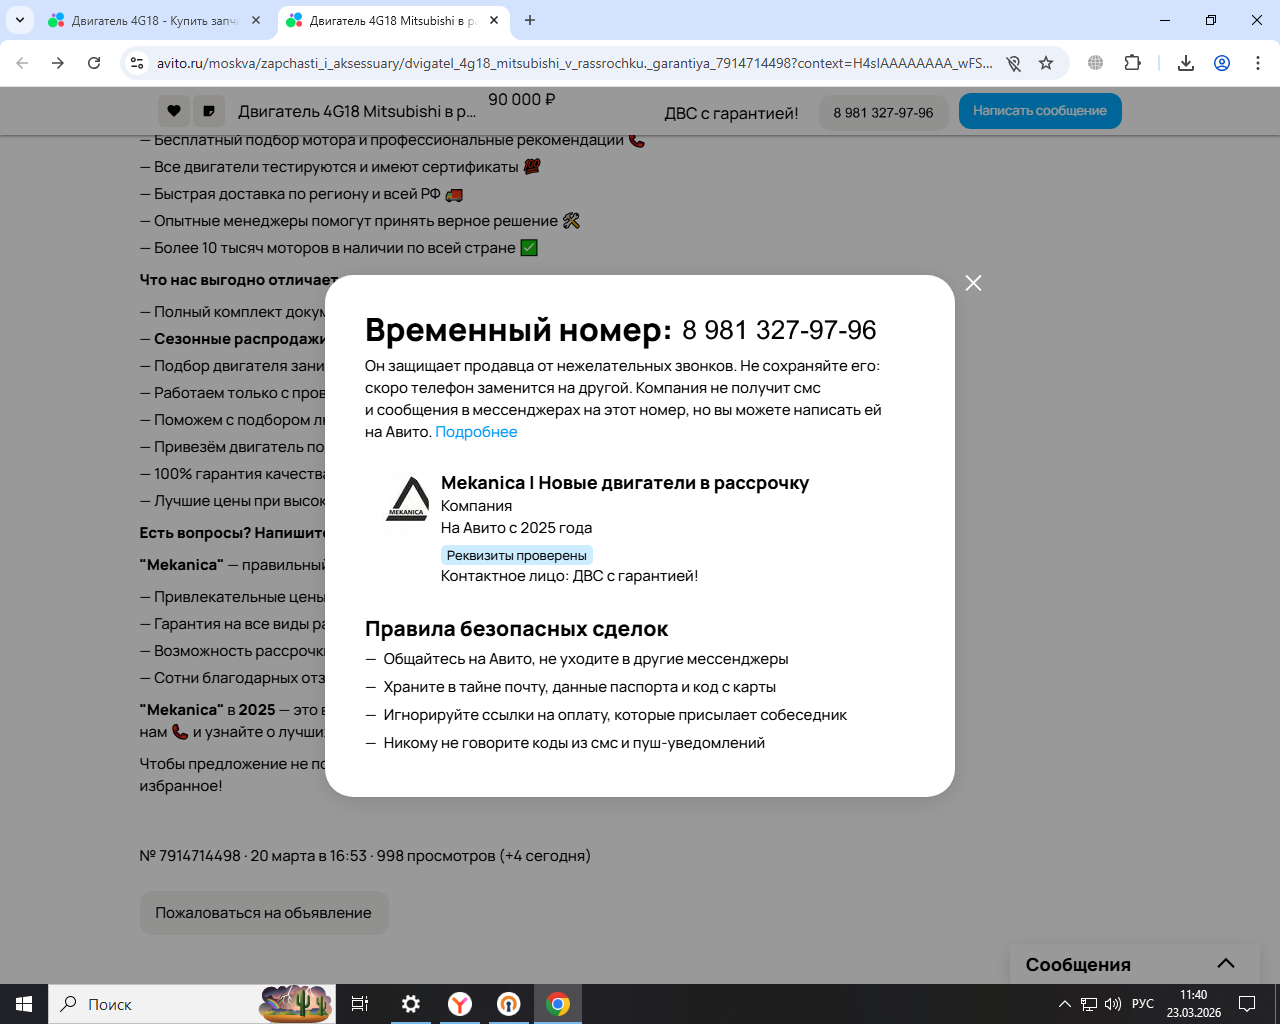Reload the current page

[94, 63]
